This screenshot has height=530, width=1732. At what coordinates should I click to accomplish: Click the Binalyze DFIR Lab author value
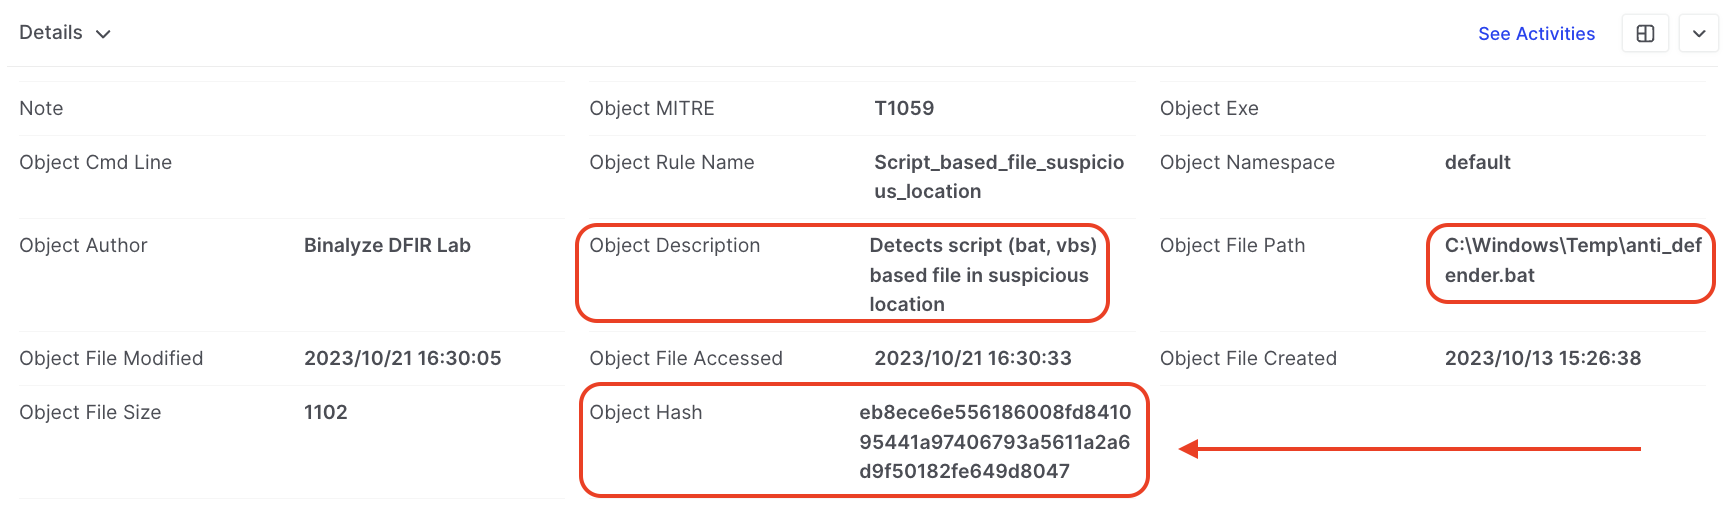click(387, 245)
